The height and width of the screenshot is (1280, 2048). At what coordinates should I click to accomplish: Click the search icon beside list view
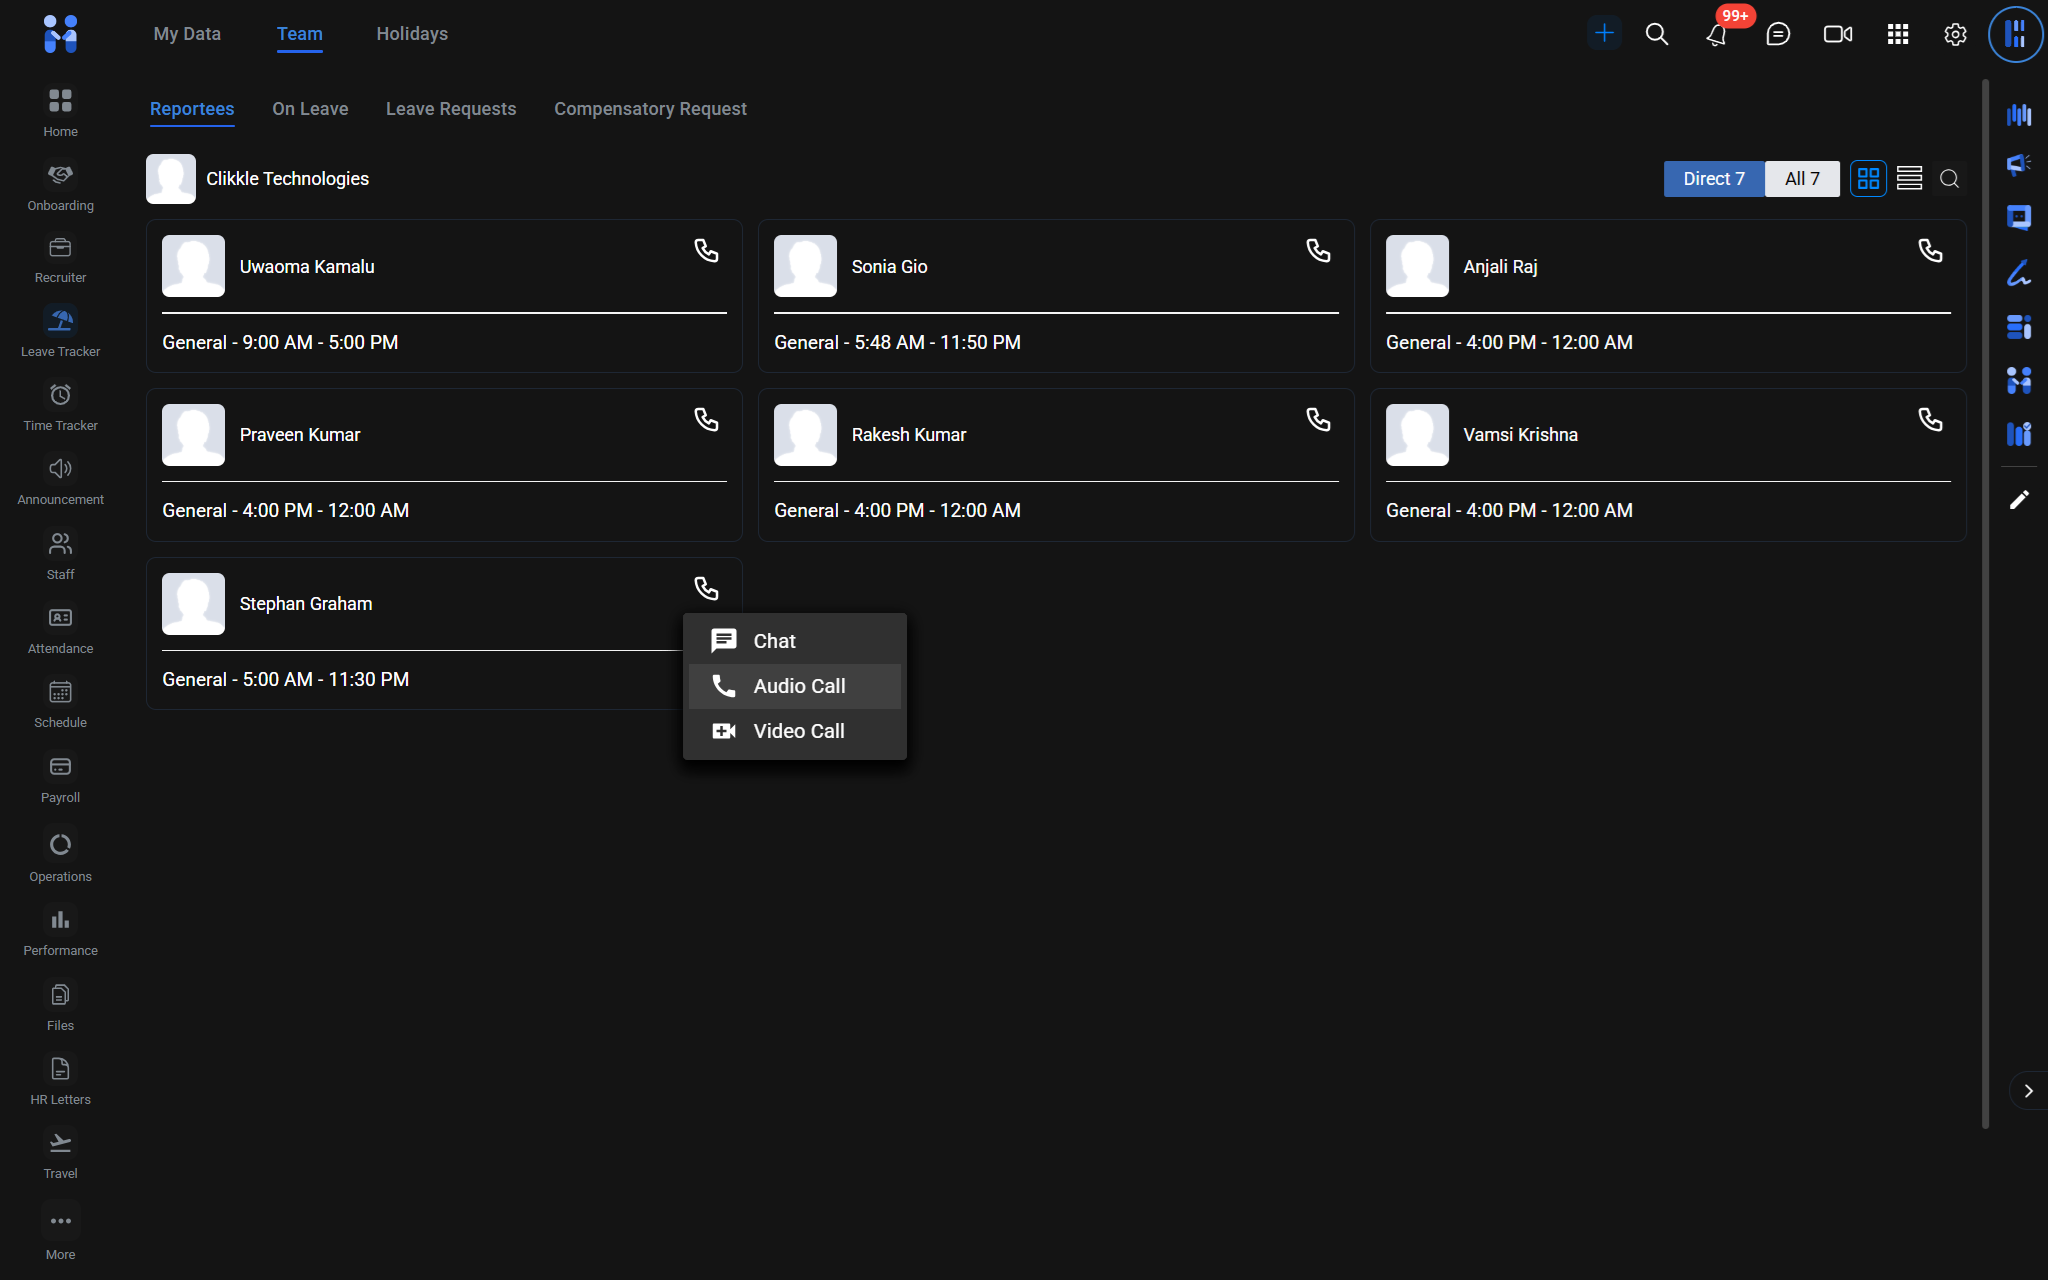[1949, 179]
